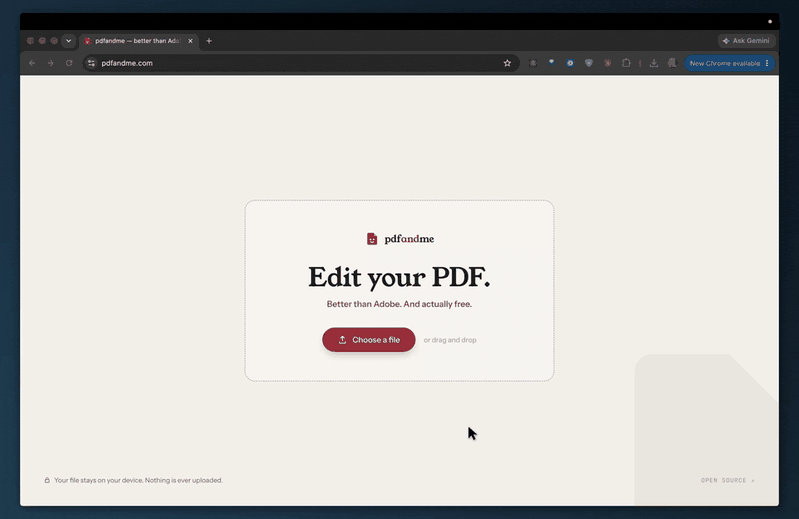Click the blue square gear extension icon
The width and height of the screenshot is (799, 519).
[x=570, y=63]
